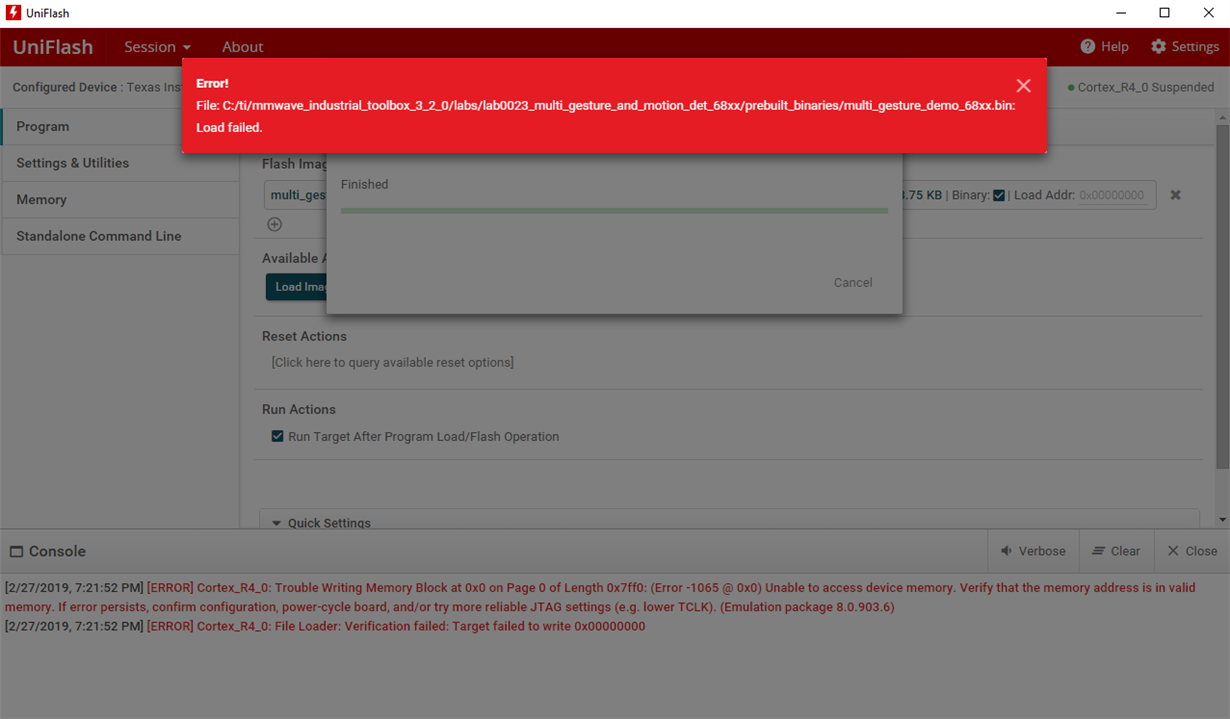This screenshot has height=719, width=1230.
Task: Clear the console output
Action: coord(1116,551)
